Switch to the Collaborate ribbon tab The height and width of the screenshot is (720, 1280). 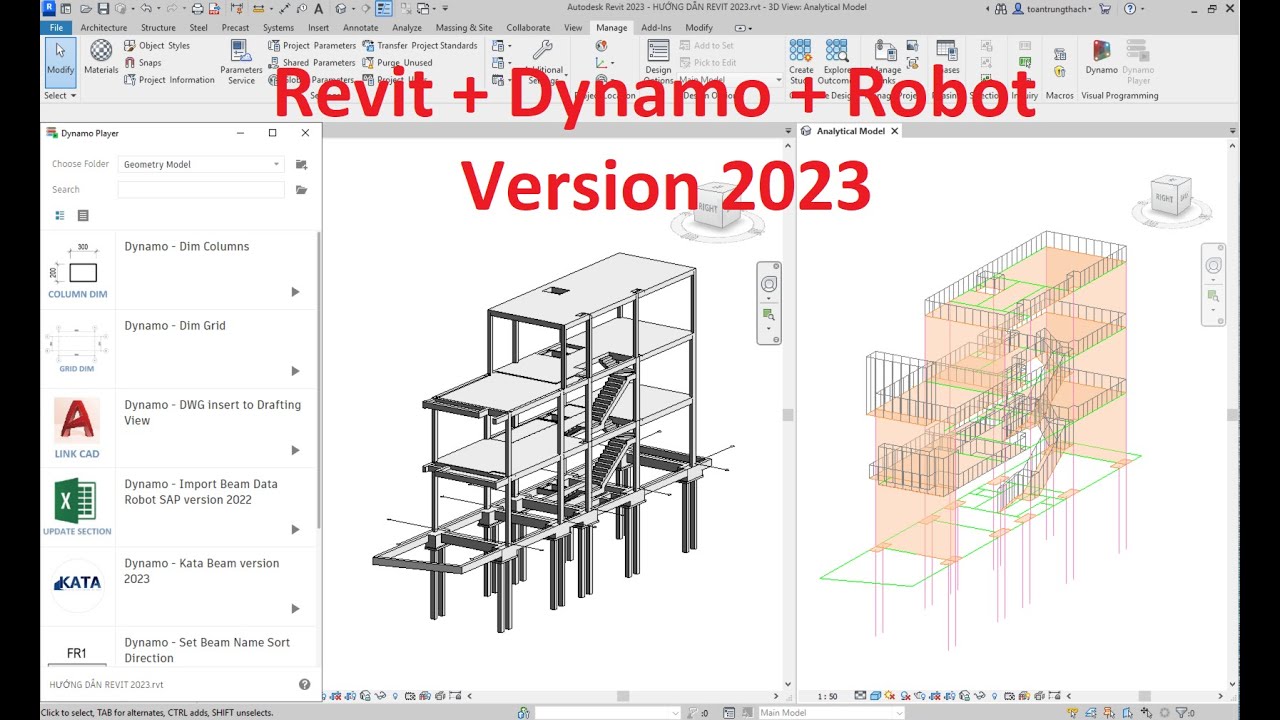(528, 28)
